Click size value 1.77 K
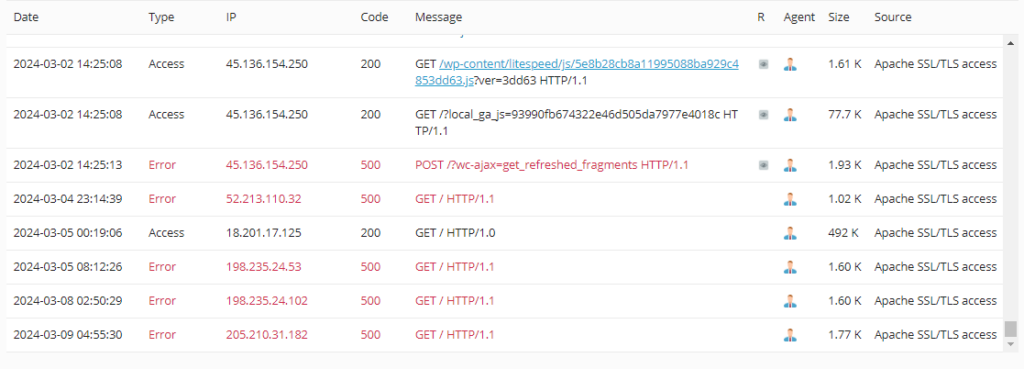 (x=845, y=335)
